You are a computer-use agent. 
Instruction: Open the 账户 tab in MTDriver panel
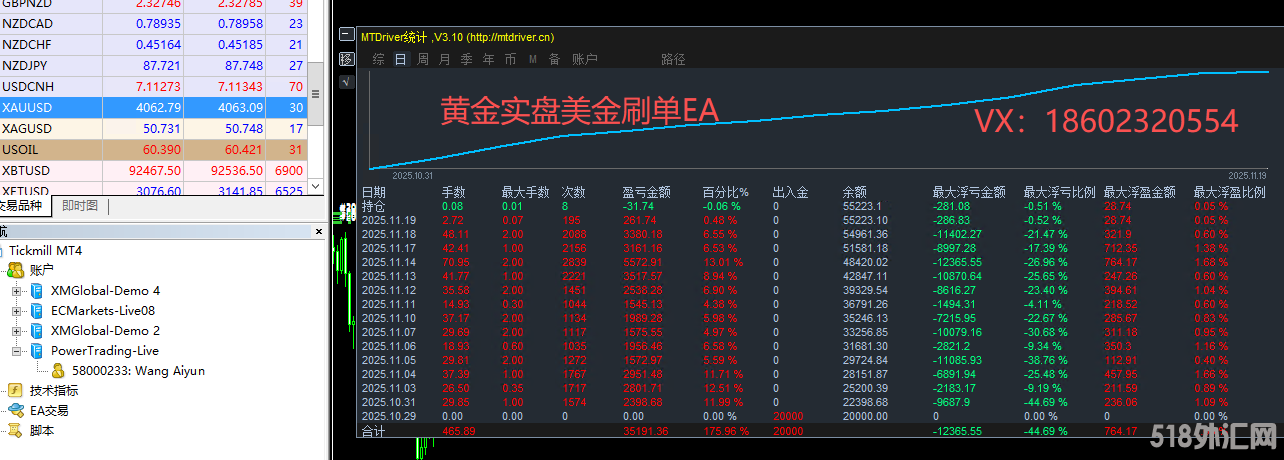[585, 59]
